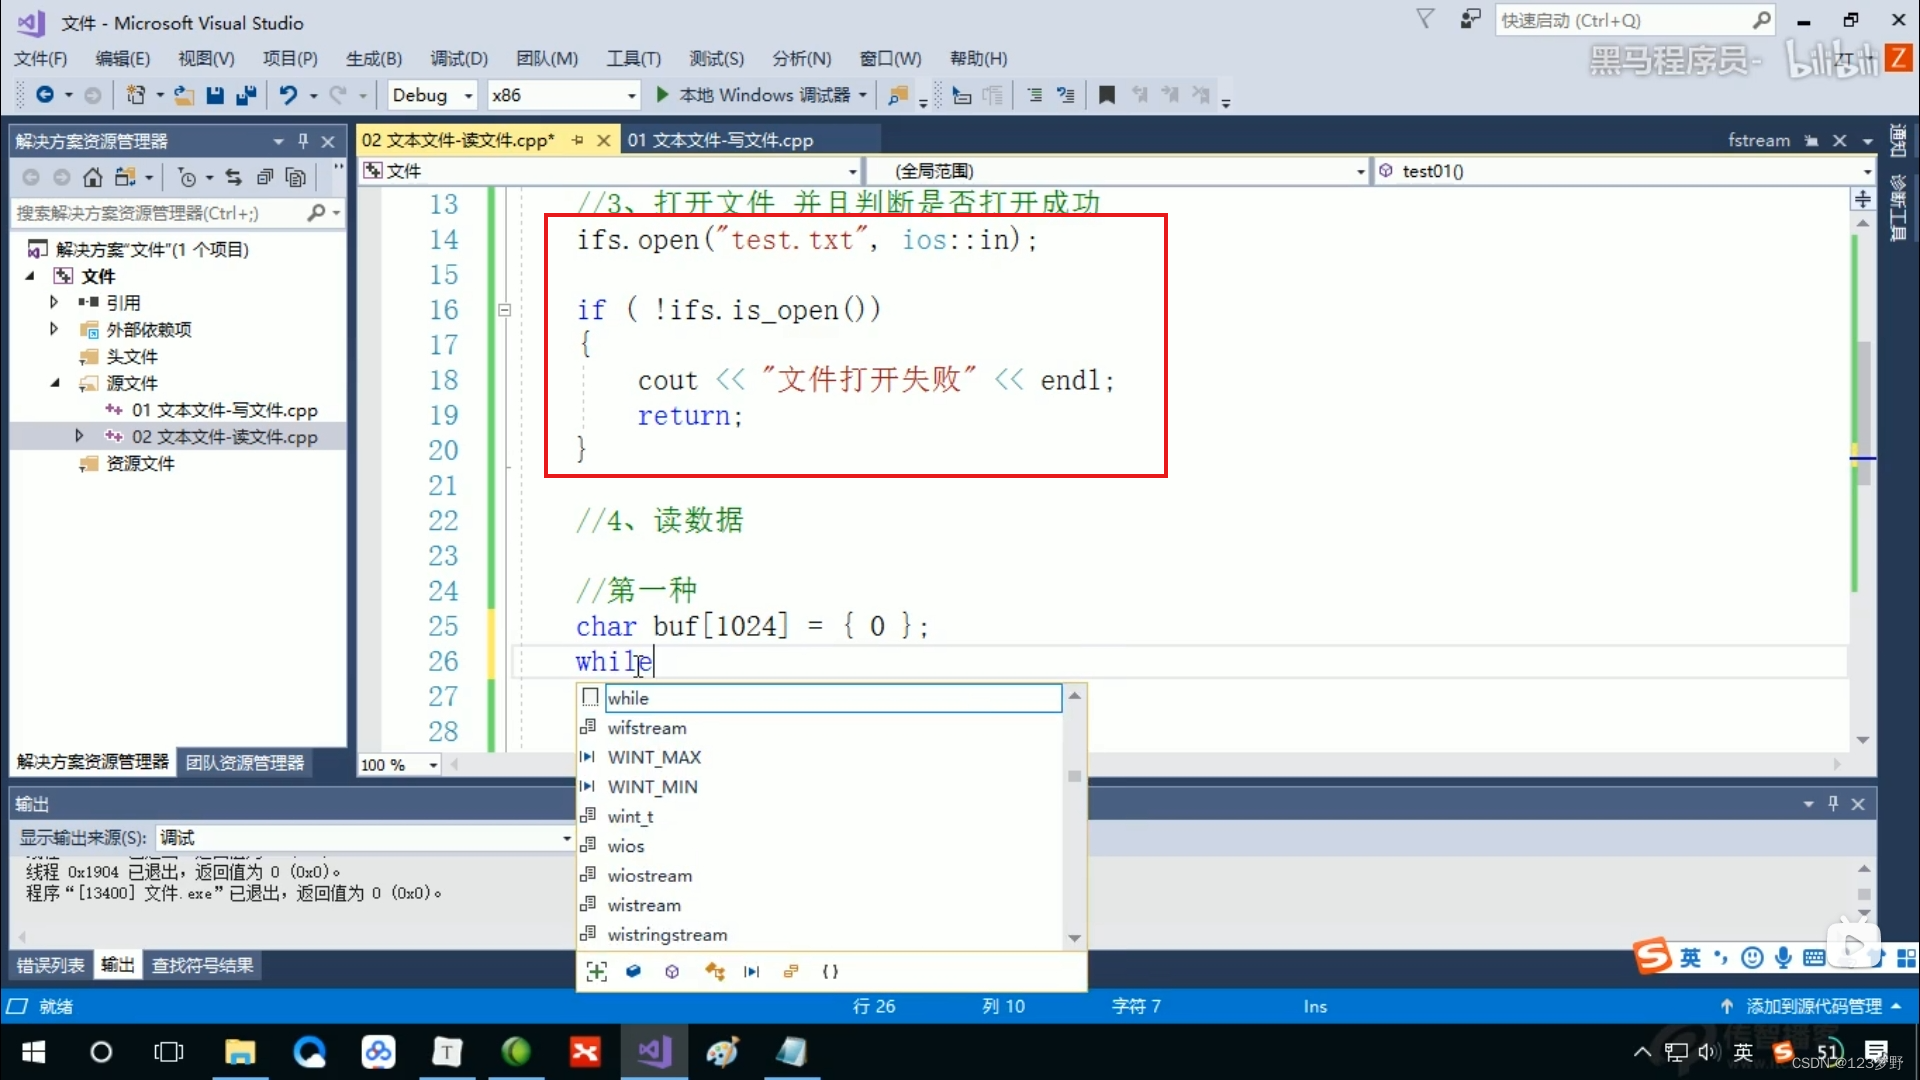Image resolution: width=1920 pixels, height=1080 pixels.
Task: Click the pending changes filter icon
Action: click(x=187, y=177)
